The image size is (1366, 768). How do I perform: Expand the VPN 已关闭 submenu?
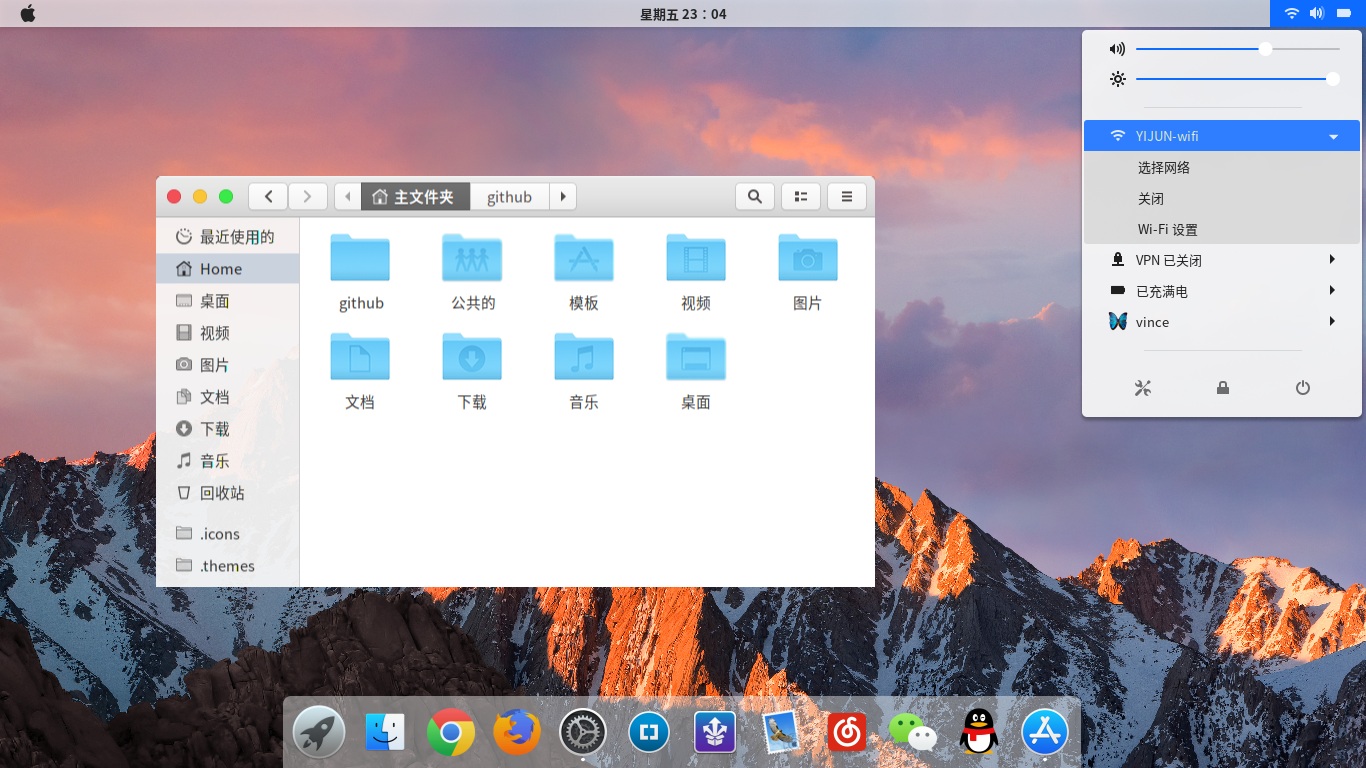(x=1222, y=260)
